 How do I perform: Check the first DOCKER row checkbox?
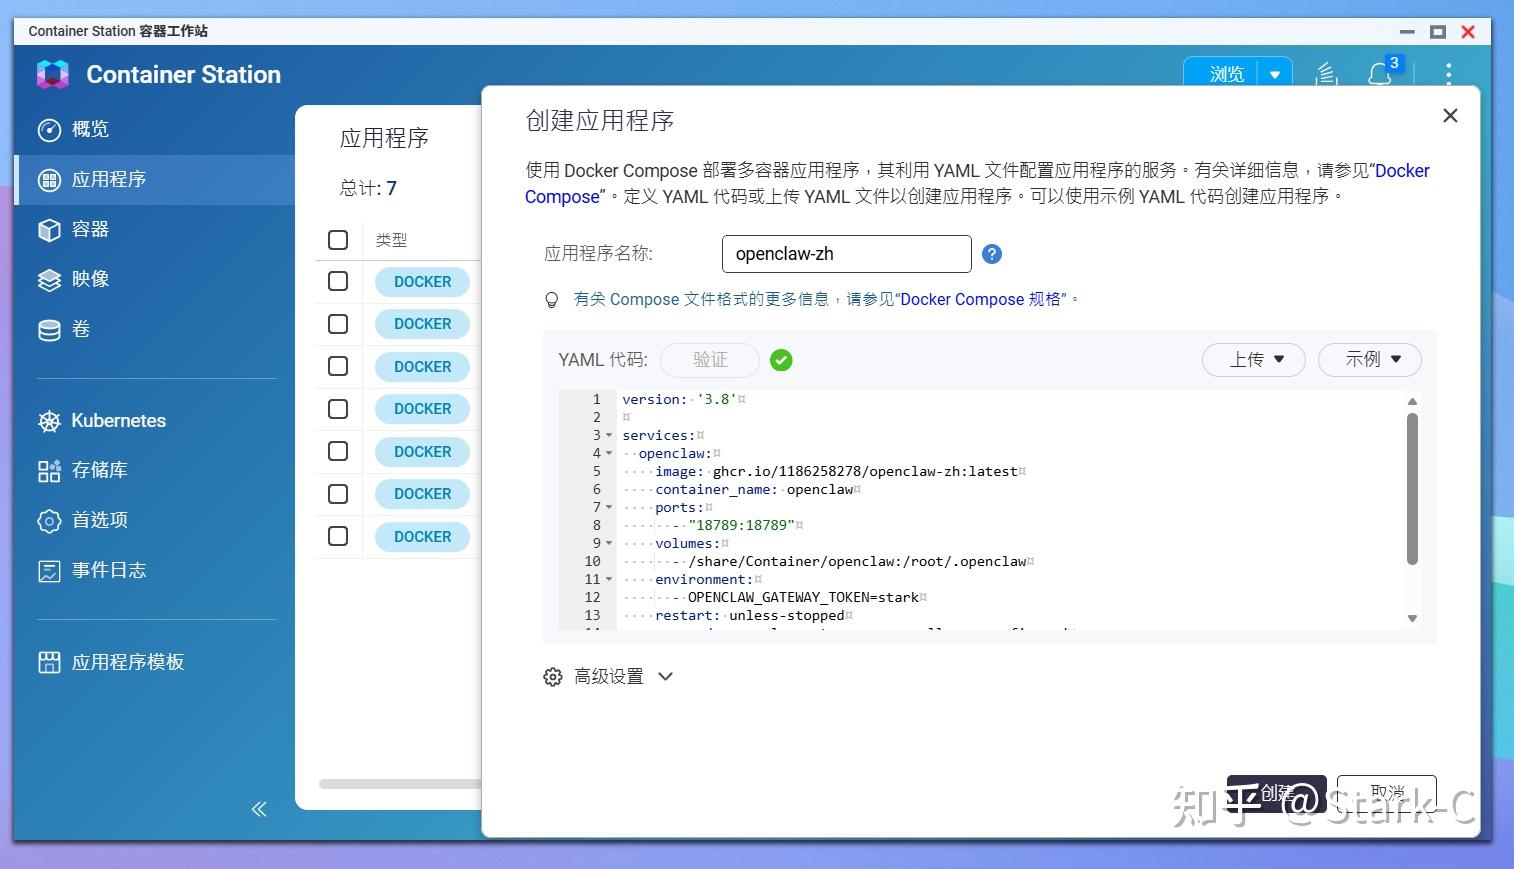(x=338, y=282)
